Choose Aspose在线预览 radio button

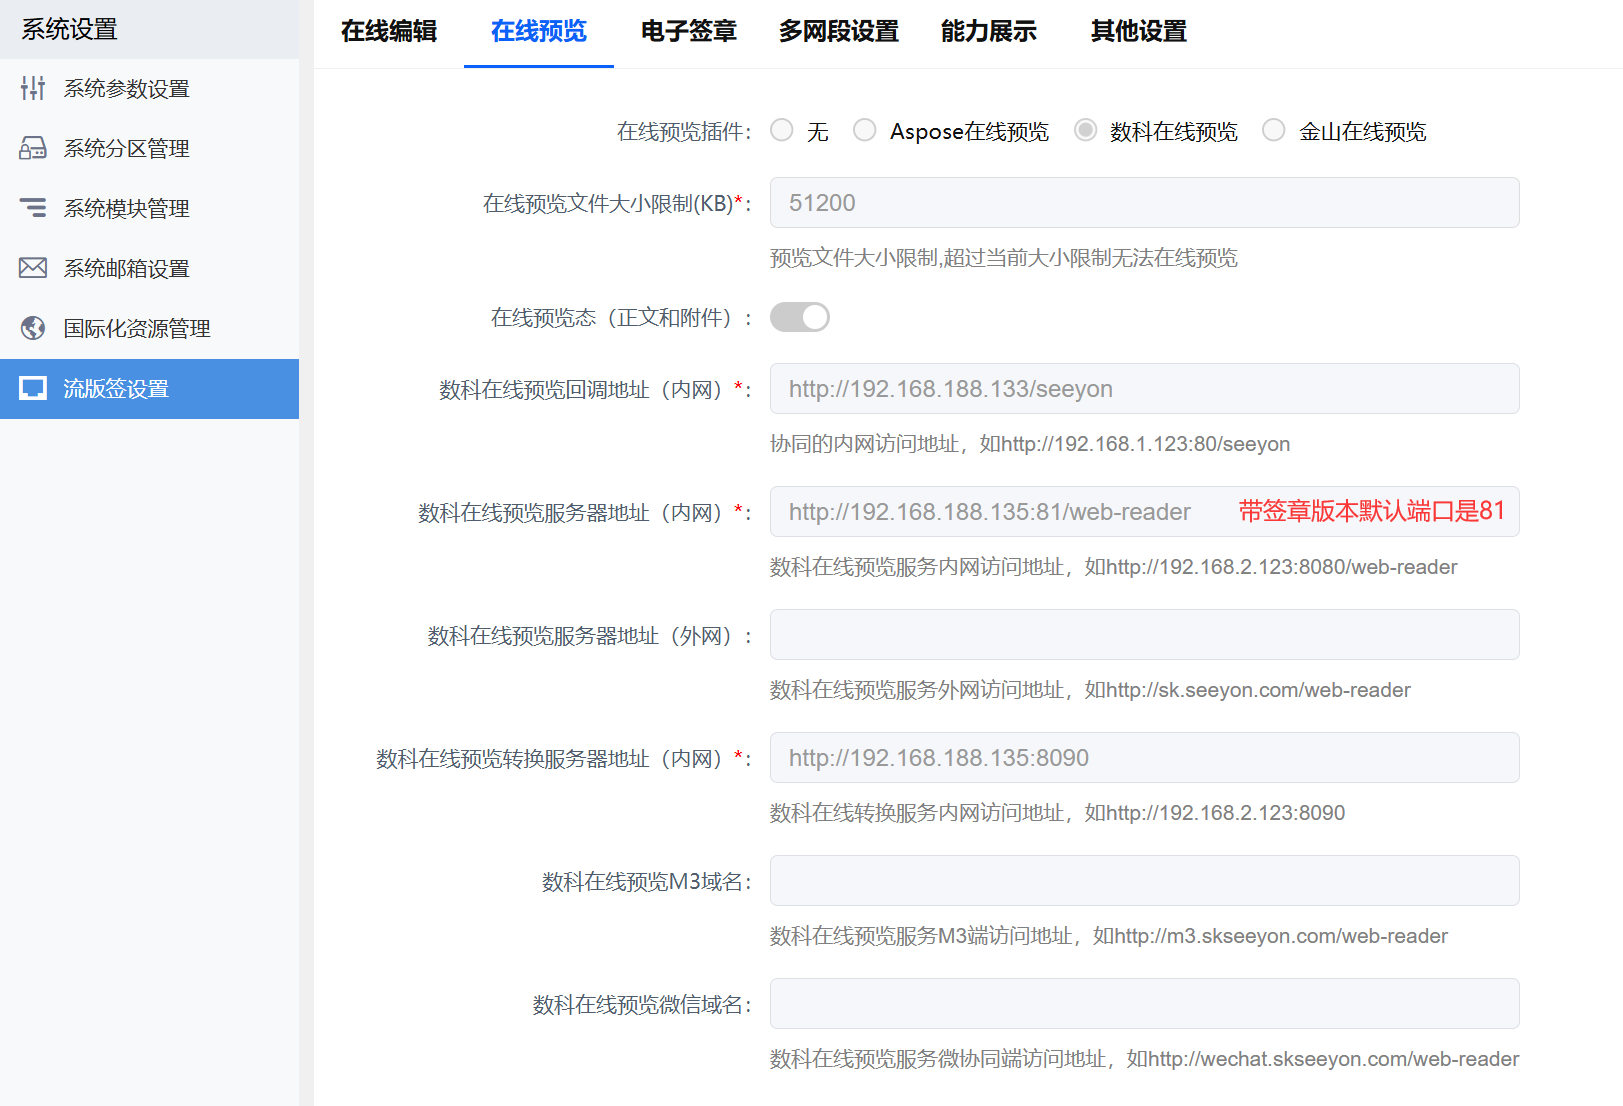[865, 131]
